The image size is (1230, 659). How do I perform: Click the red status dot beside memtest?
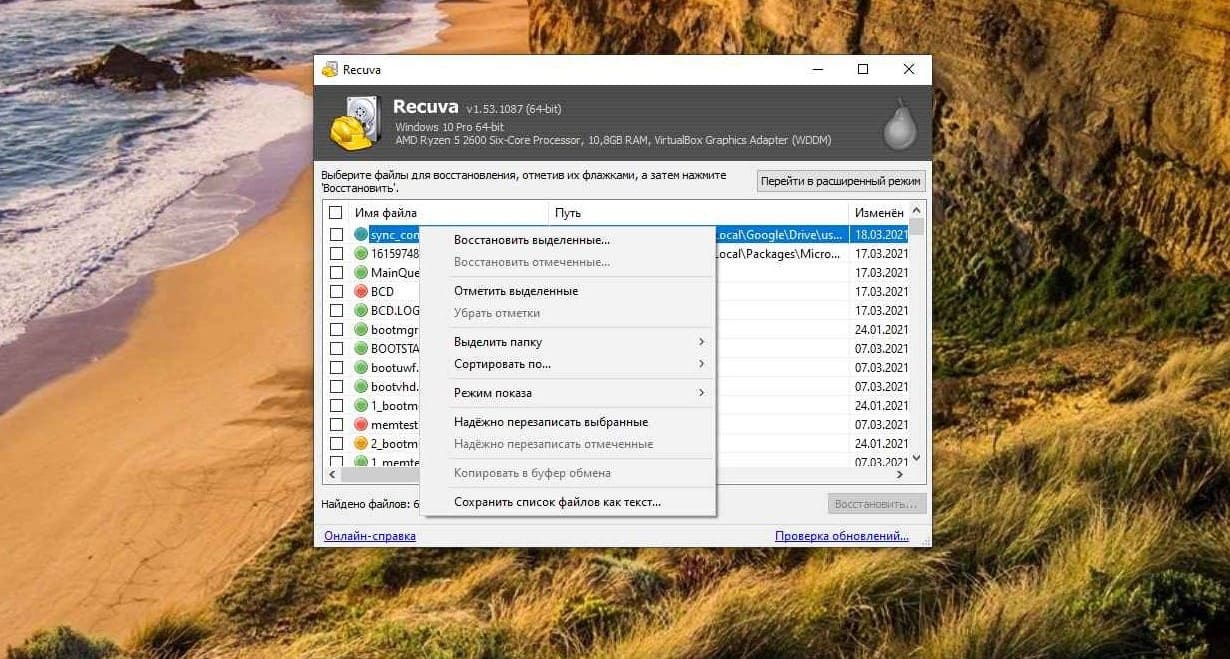(361, 425)
